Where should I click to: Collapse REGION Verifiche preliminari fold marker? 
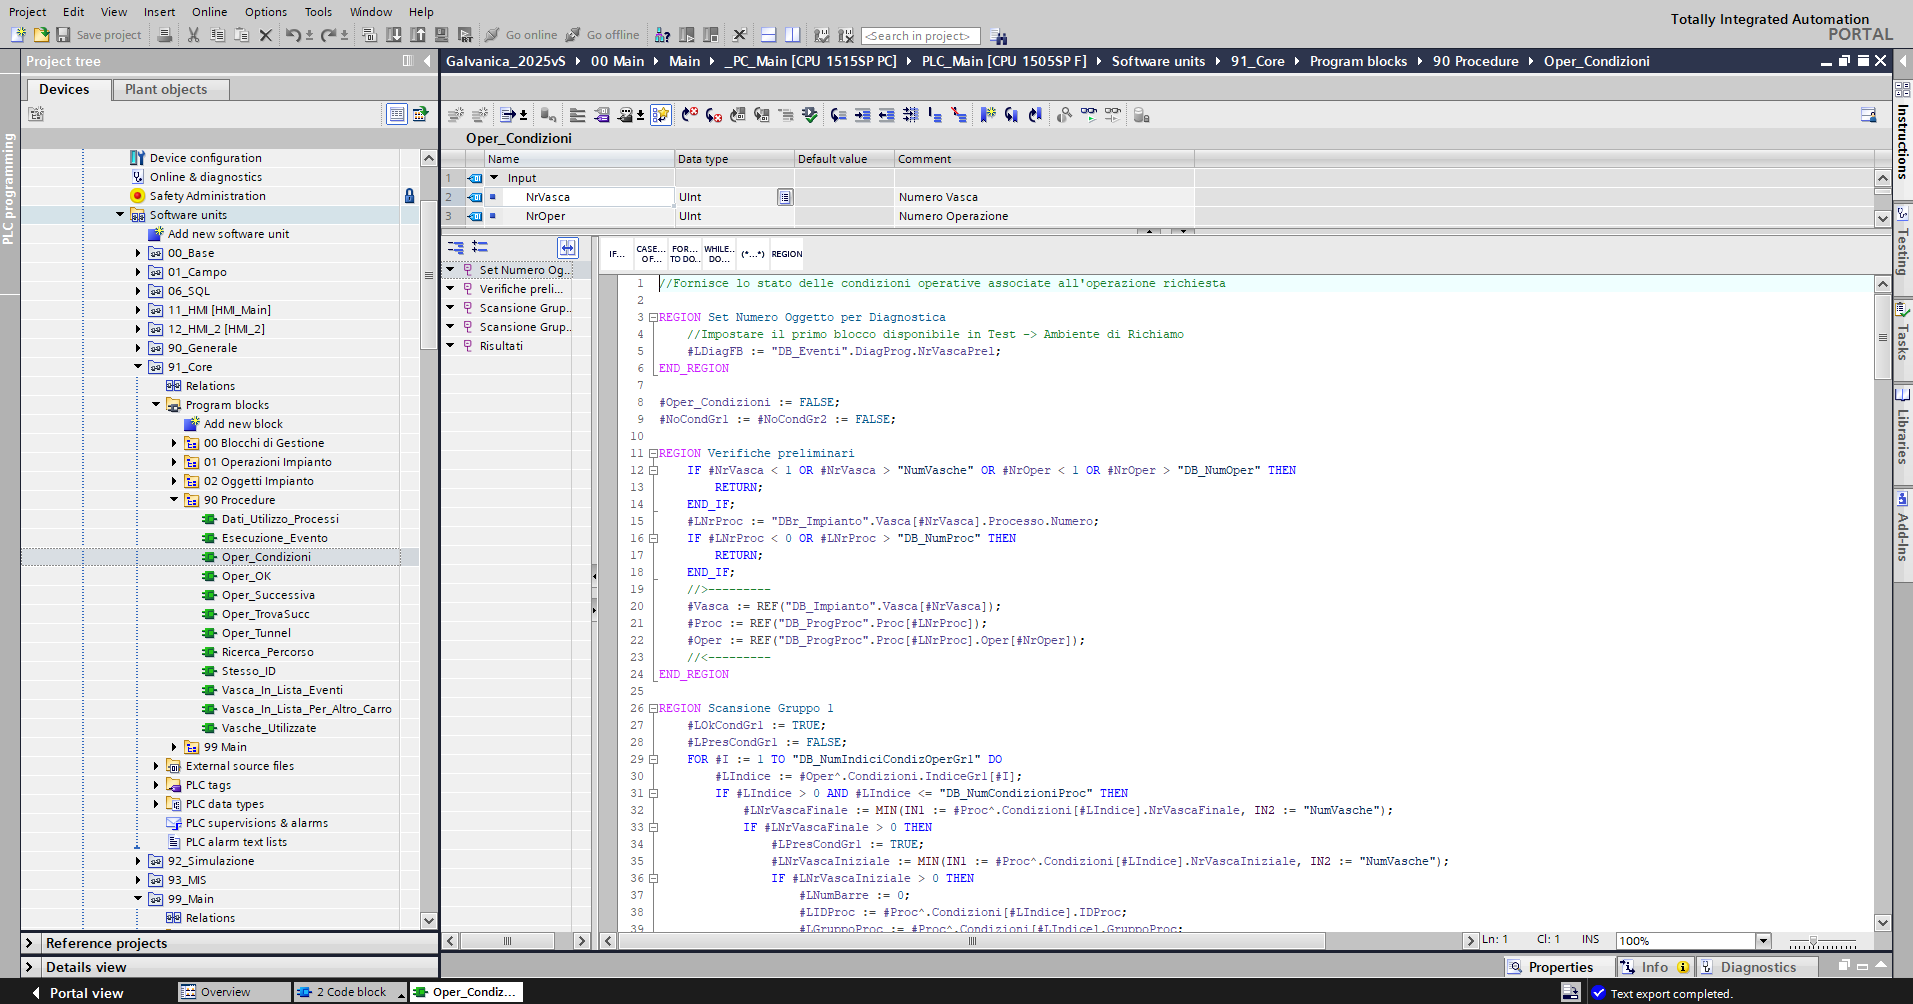[x=652, y=453]
